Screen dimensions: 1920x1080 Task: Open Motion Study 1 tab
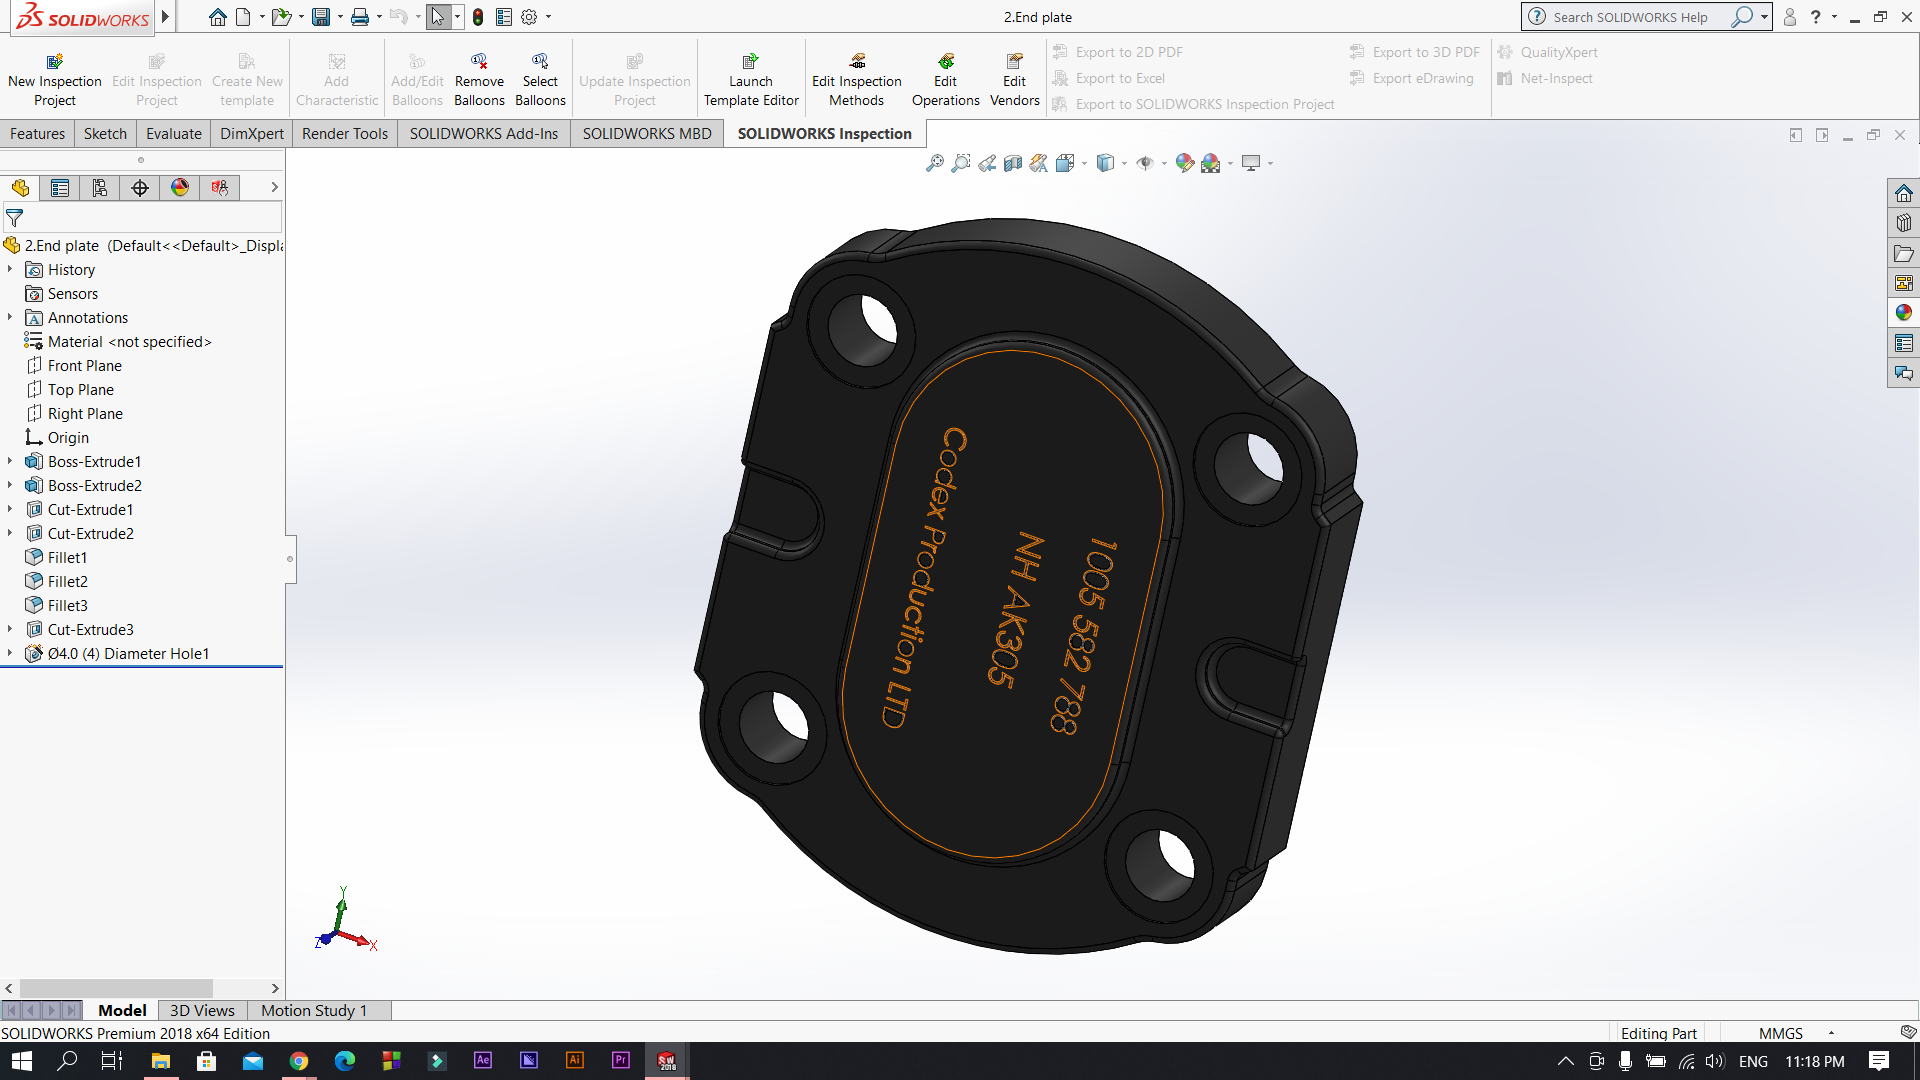click(314, 1010)
